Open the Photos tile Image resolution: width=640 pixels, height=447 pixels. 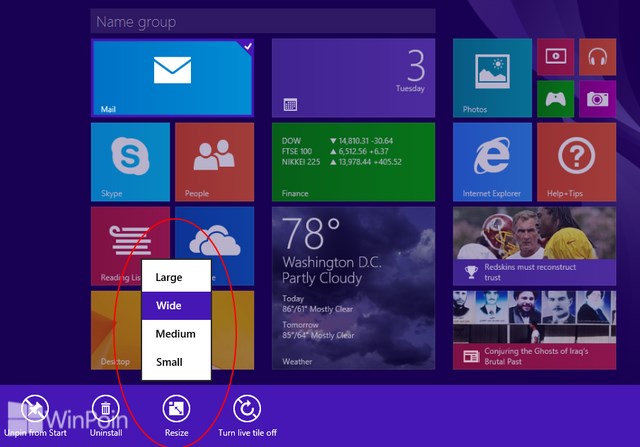pos(492,78)
